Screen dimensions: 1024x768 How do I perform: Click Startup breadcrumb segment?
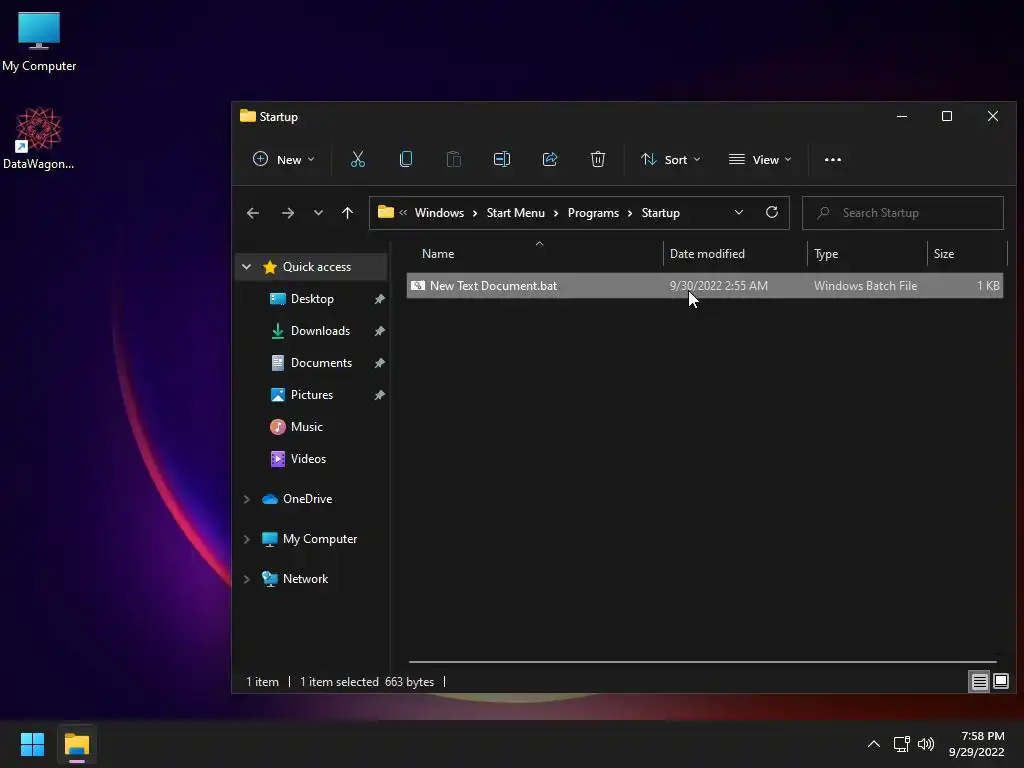[x=660, y=213]
